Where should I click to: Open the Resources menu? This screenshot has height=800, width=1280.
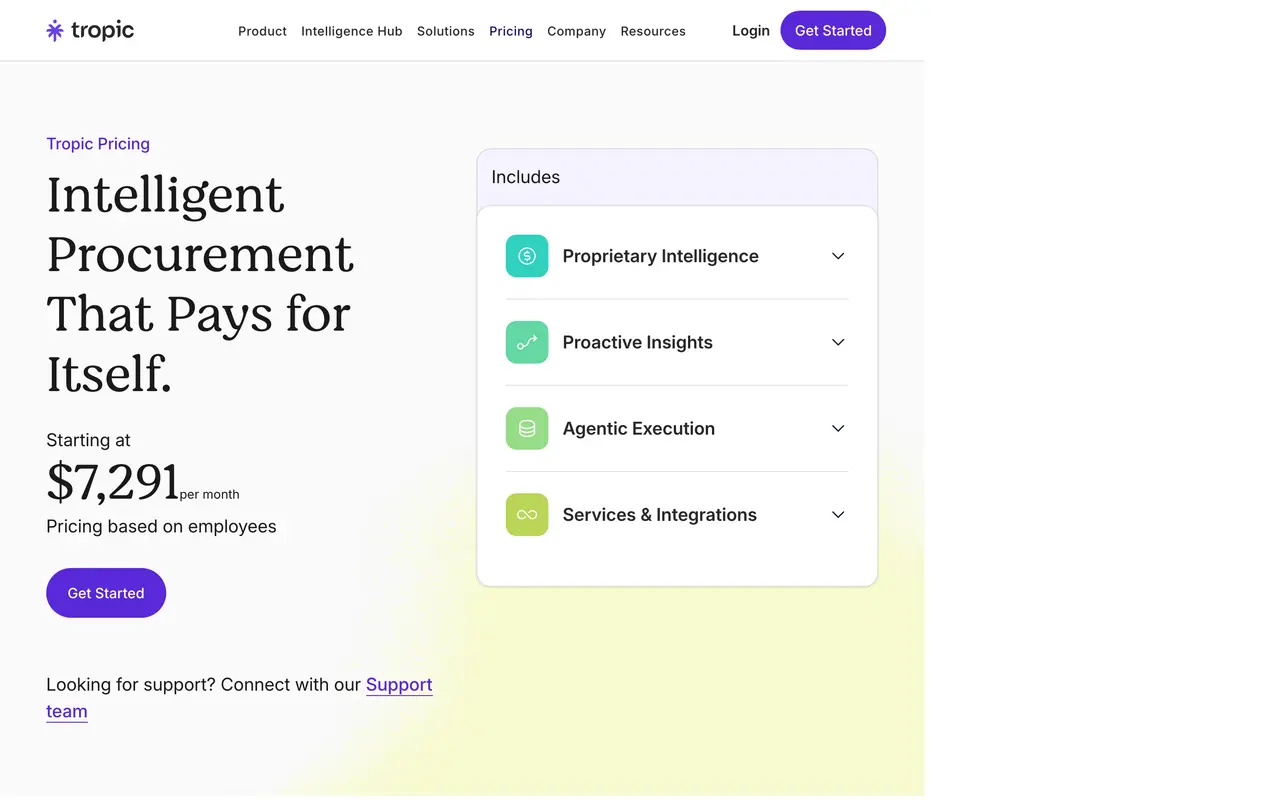point(653,31)
